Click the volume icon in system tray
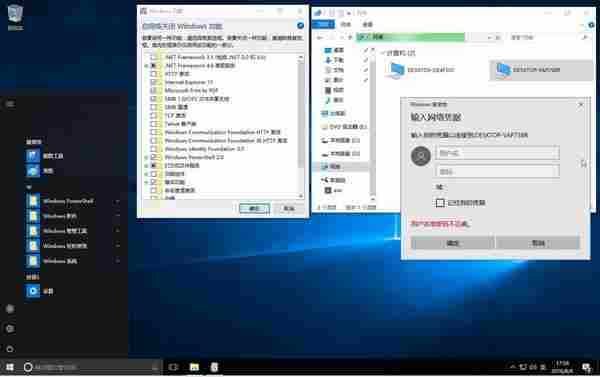 click(x=533, y=367)
